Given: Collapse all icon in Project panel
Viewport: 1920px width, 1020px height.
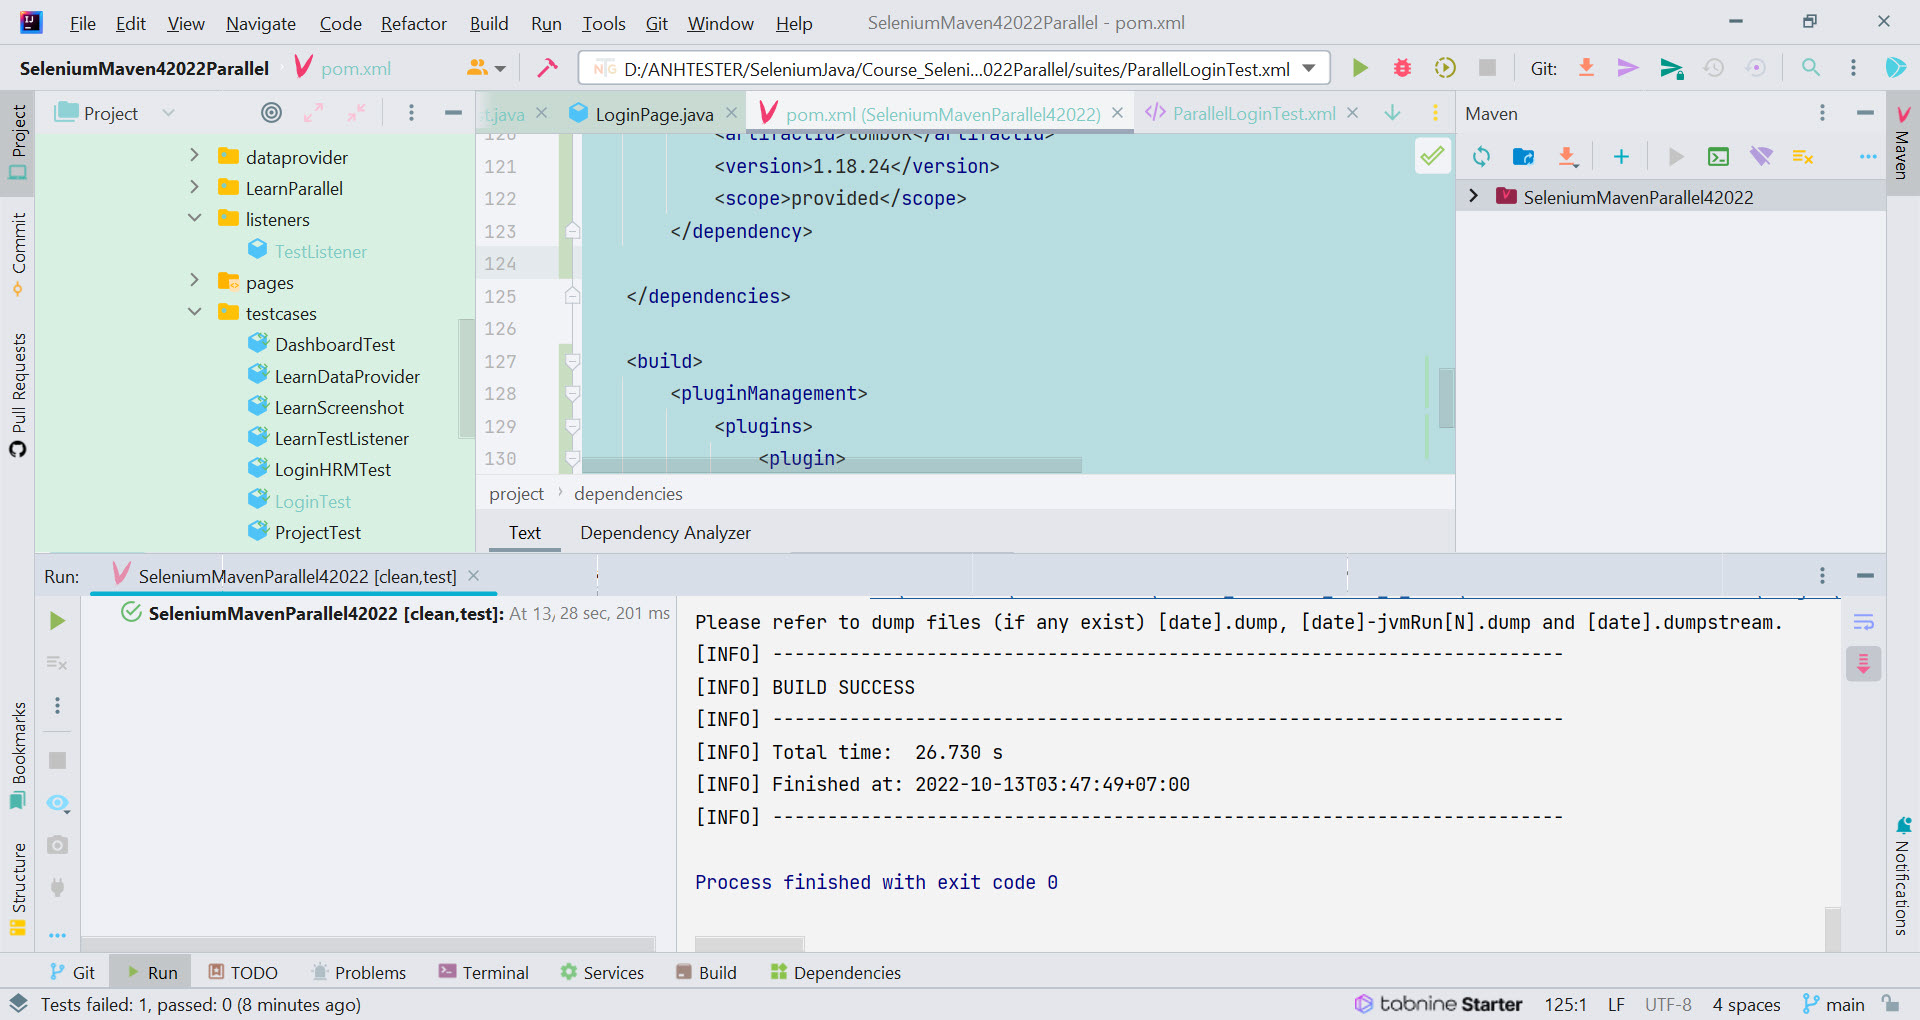Looking at the screenshot, I should [356, 113].
